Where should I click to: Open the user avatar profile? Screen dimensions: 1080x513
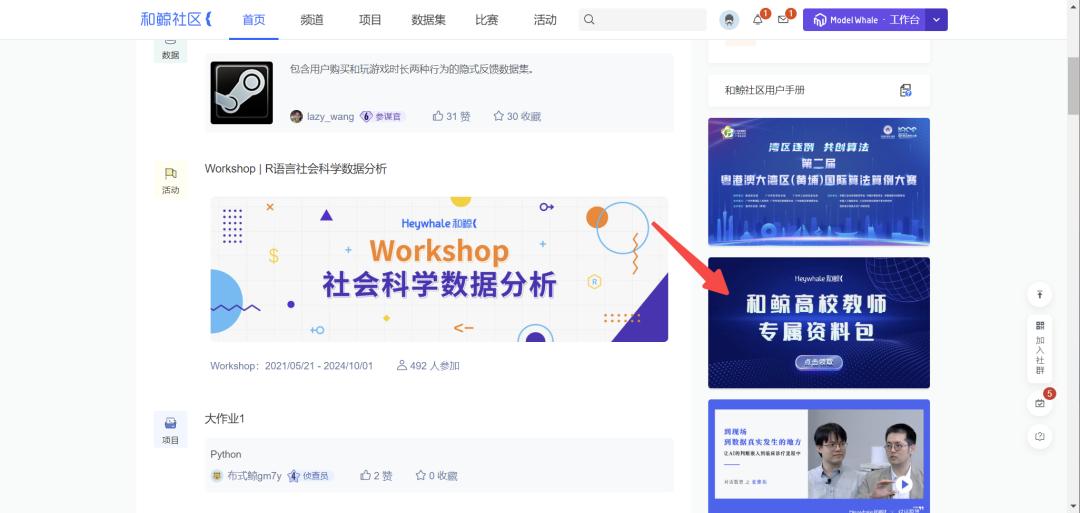(729, 20)
